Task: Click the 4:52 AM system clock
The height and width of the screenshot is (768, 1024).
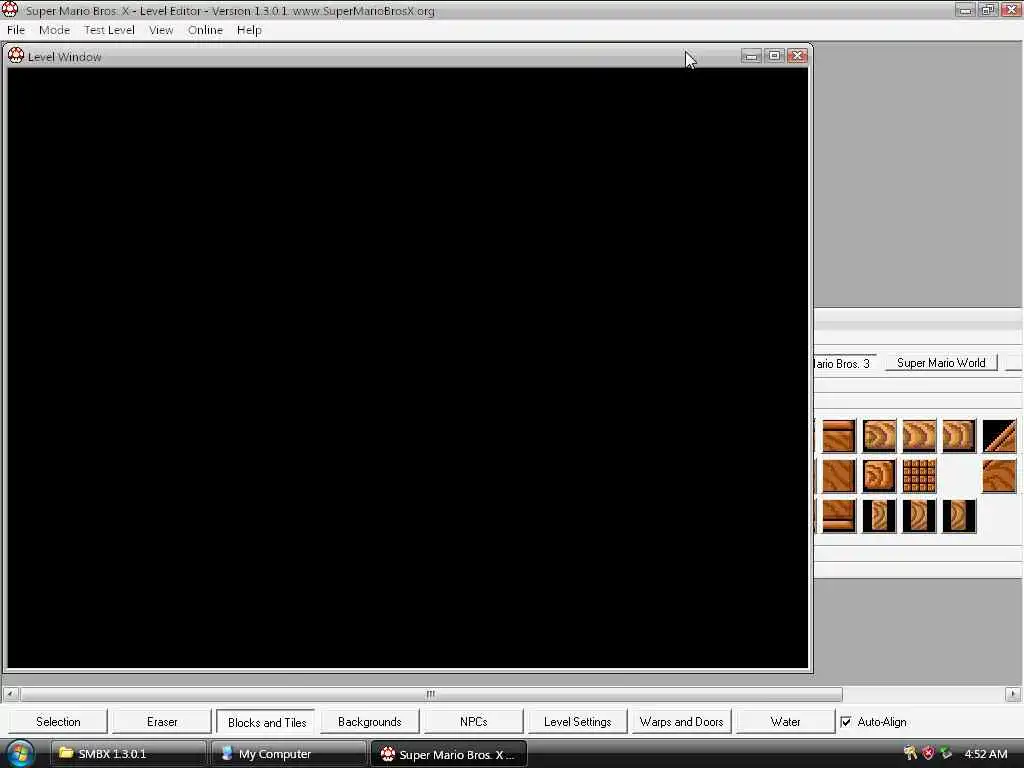Action: pos(985,754)
